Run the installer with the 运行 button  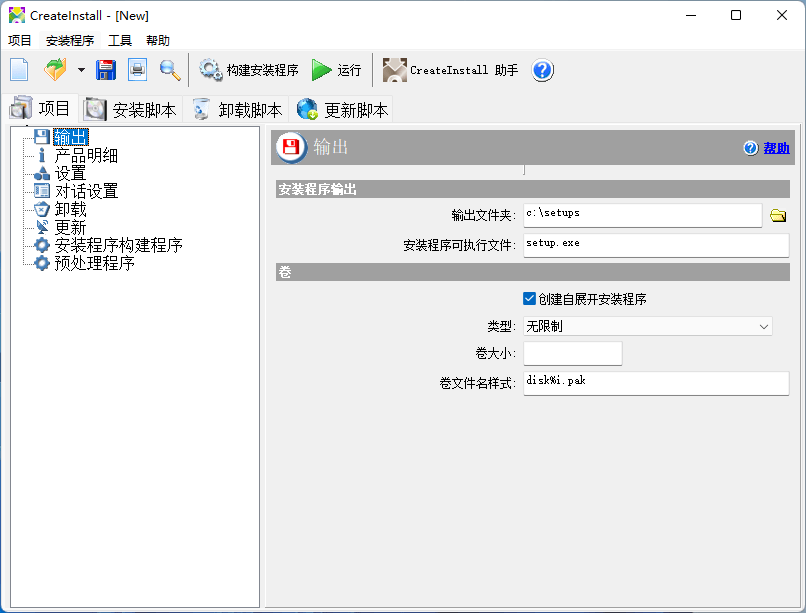[336, 70]
